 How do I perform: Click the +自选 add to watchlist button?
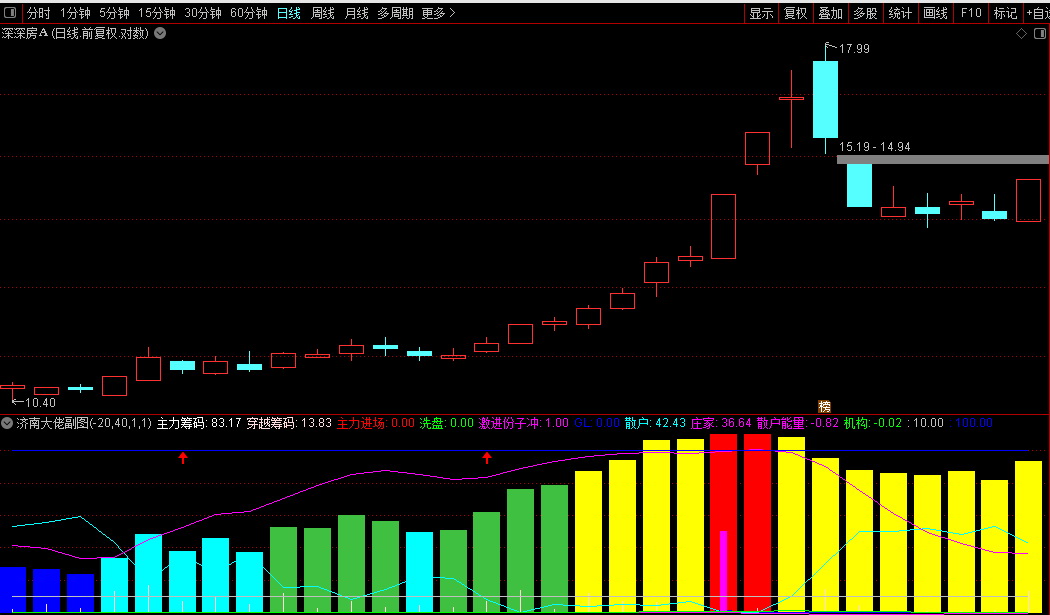click(x=1037, y=13)
